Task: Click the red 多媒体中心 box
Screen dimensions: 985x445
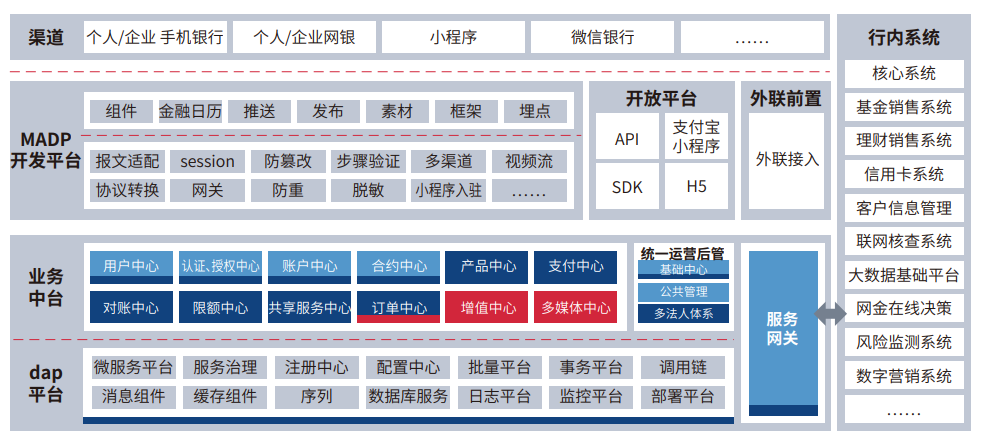Action: (x=576, y=307)
